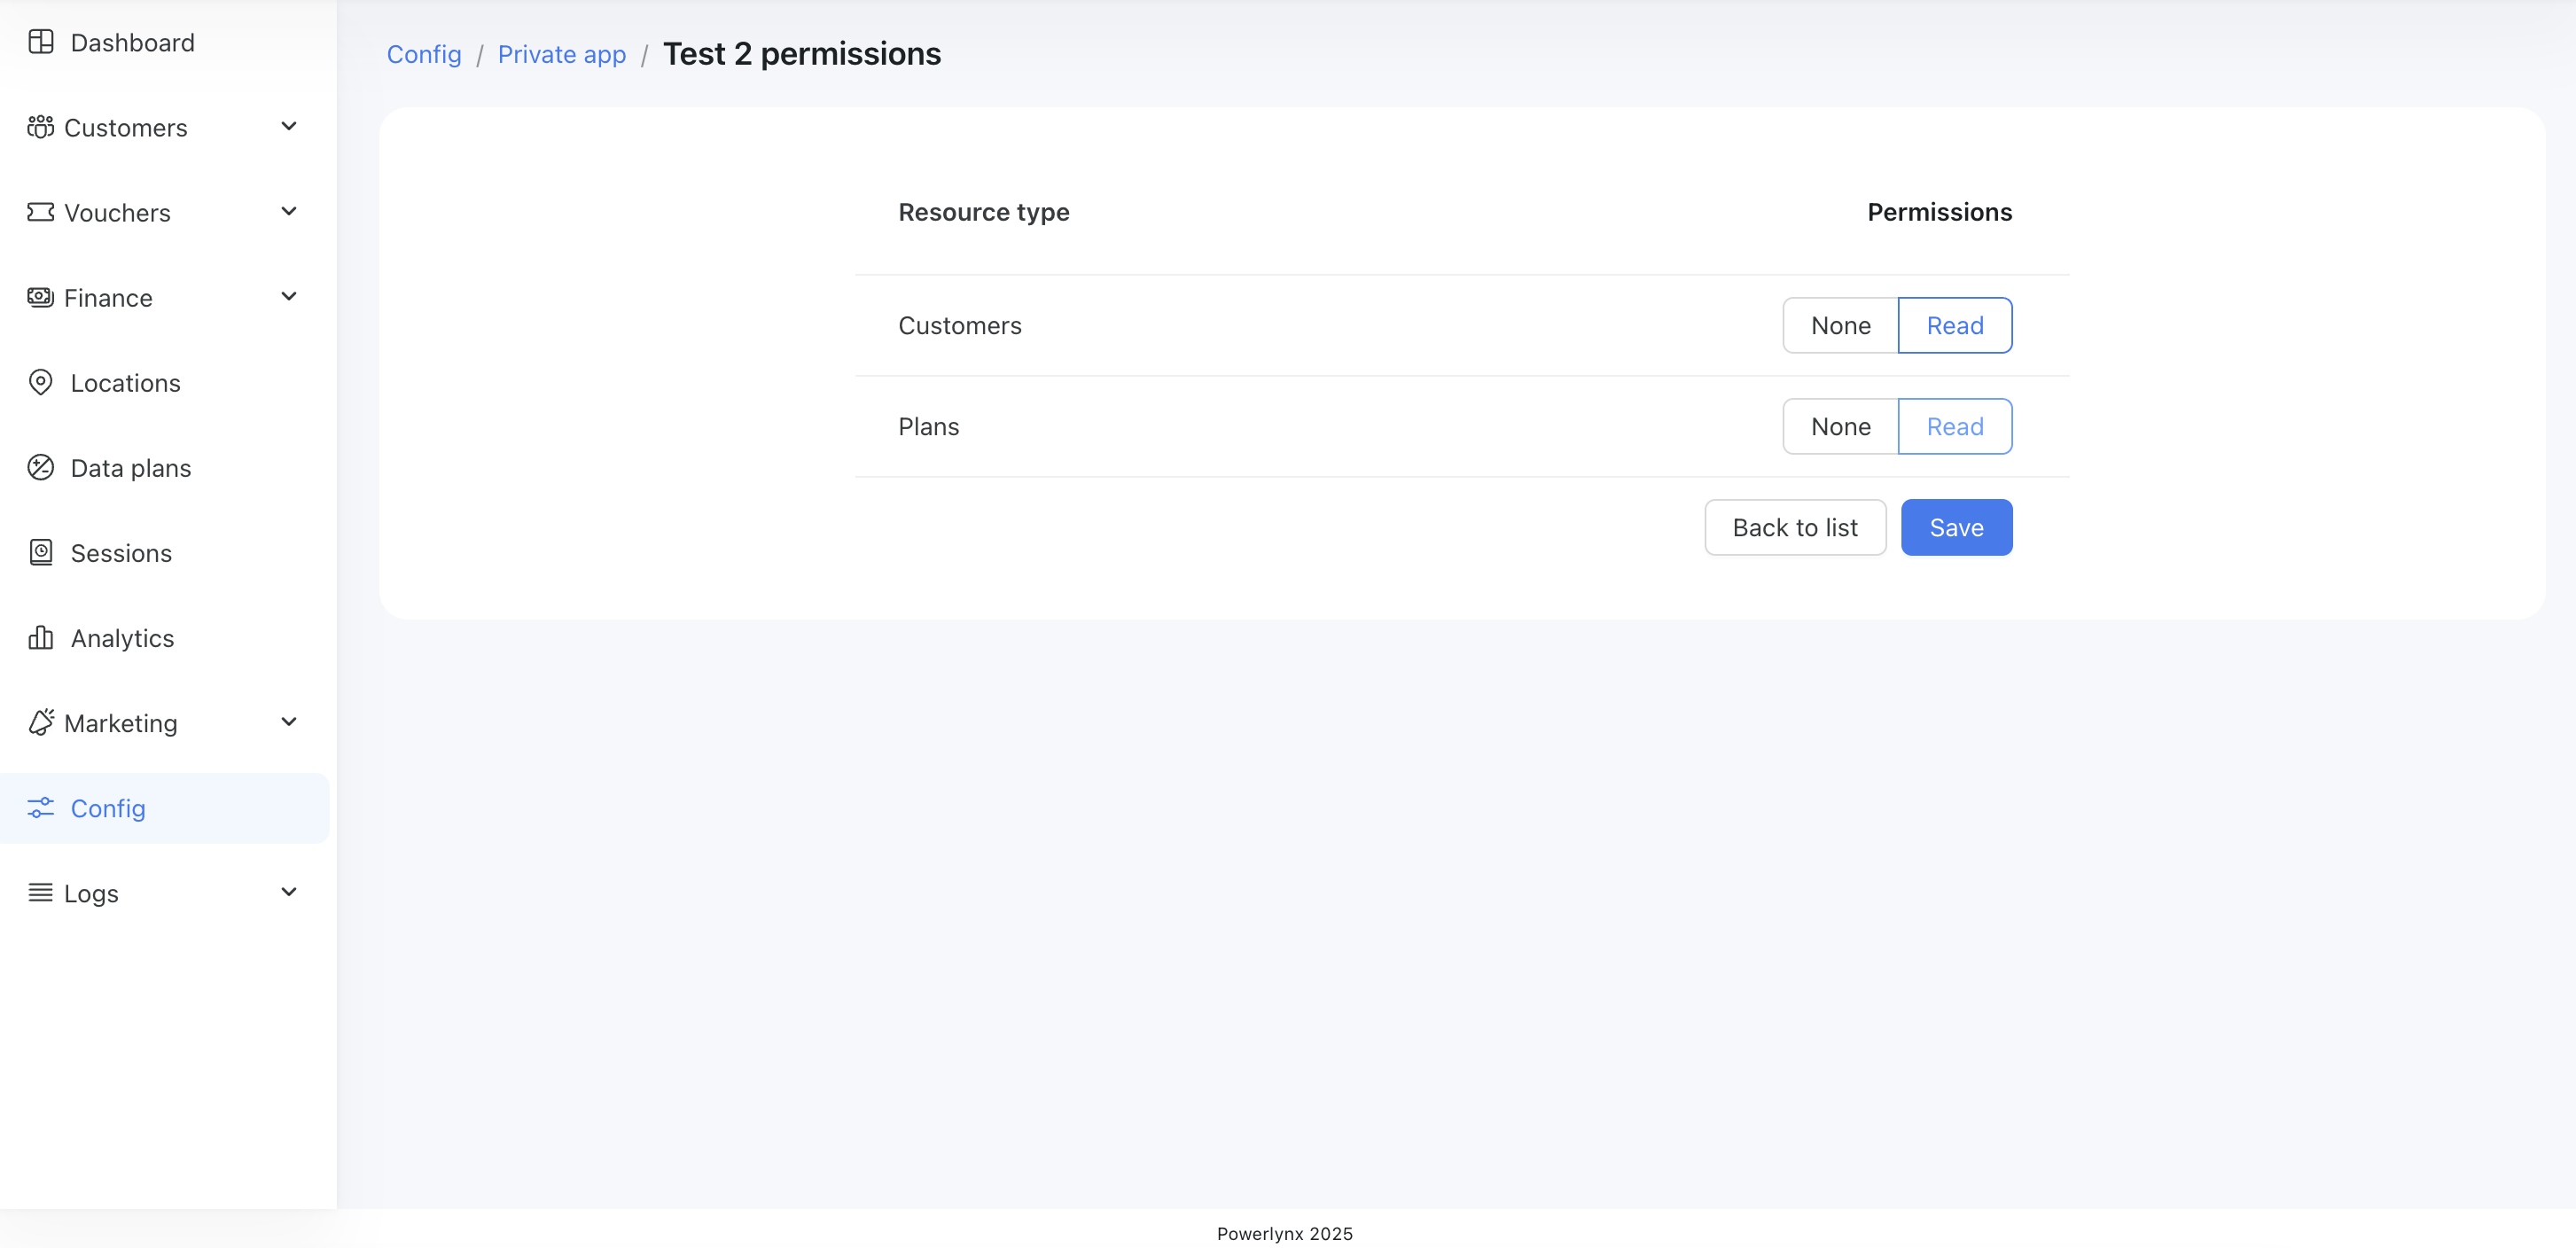Expand the Logs menu chevron

point(289,892)
